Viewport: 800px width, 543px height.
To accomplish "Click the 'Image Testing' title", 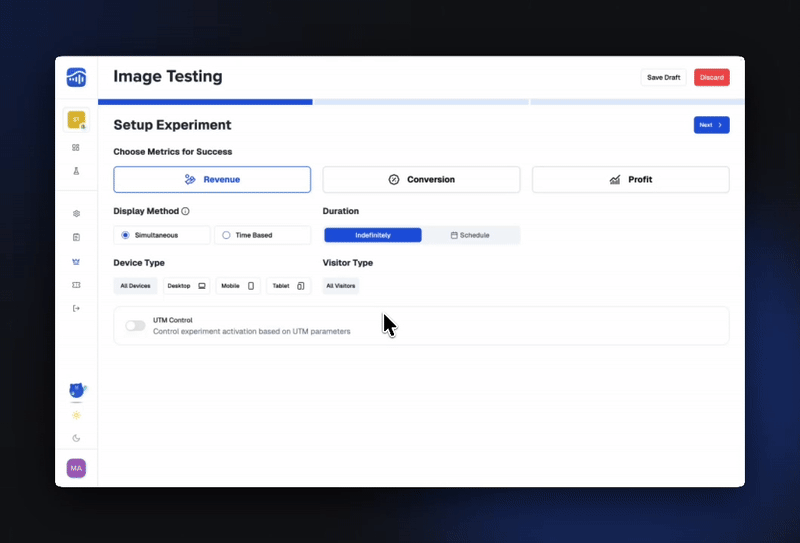I will tap(168, 77).
